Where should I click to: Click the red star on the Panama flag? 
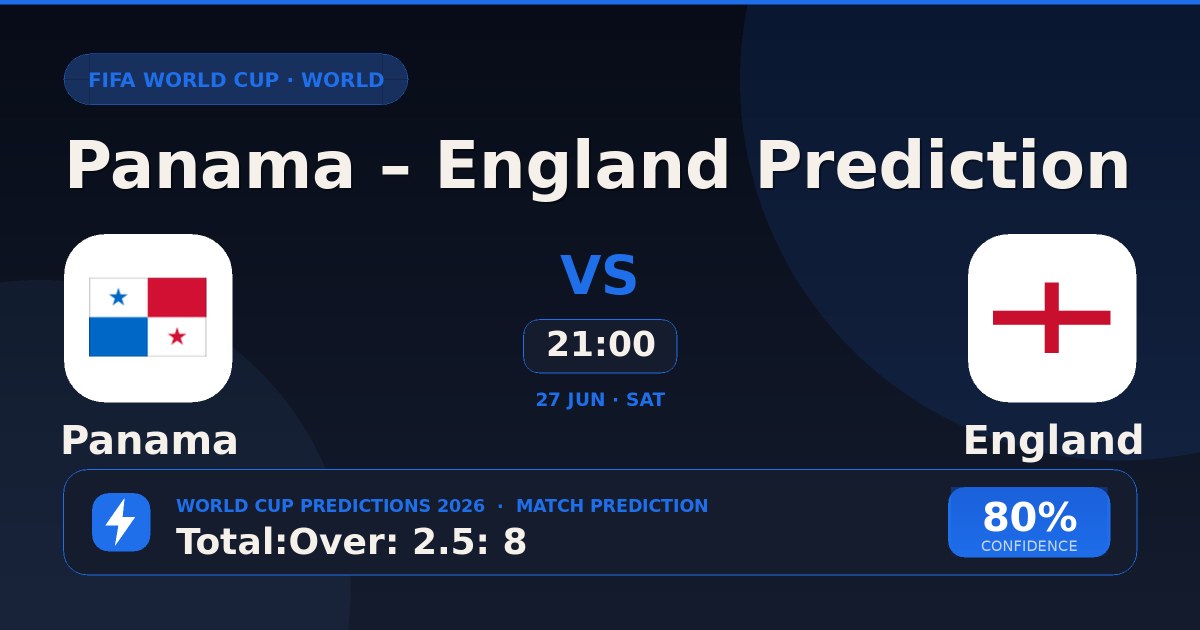[177, 337]
